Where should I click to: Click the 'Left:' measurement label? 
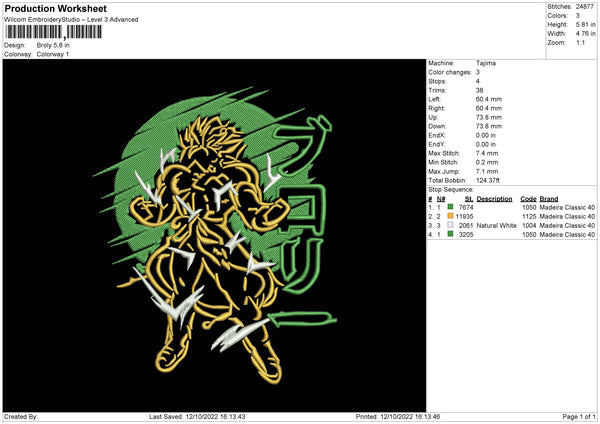(434, 99)
